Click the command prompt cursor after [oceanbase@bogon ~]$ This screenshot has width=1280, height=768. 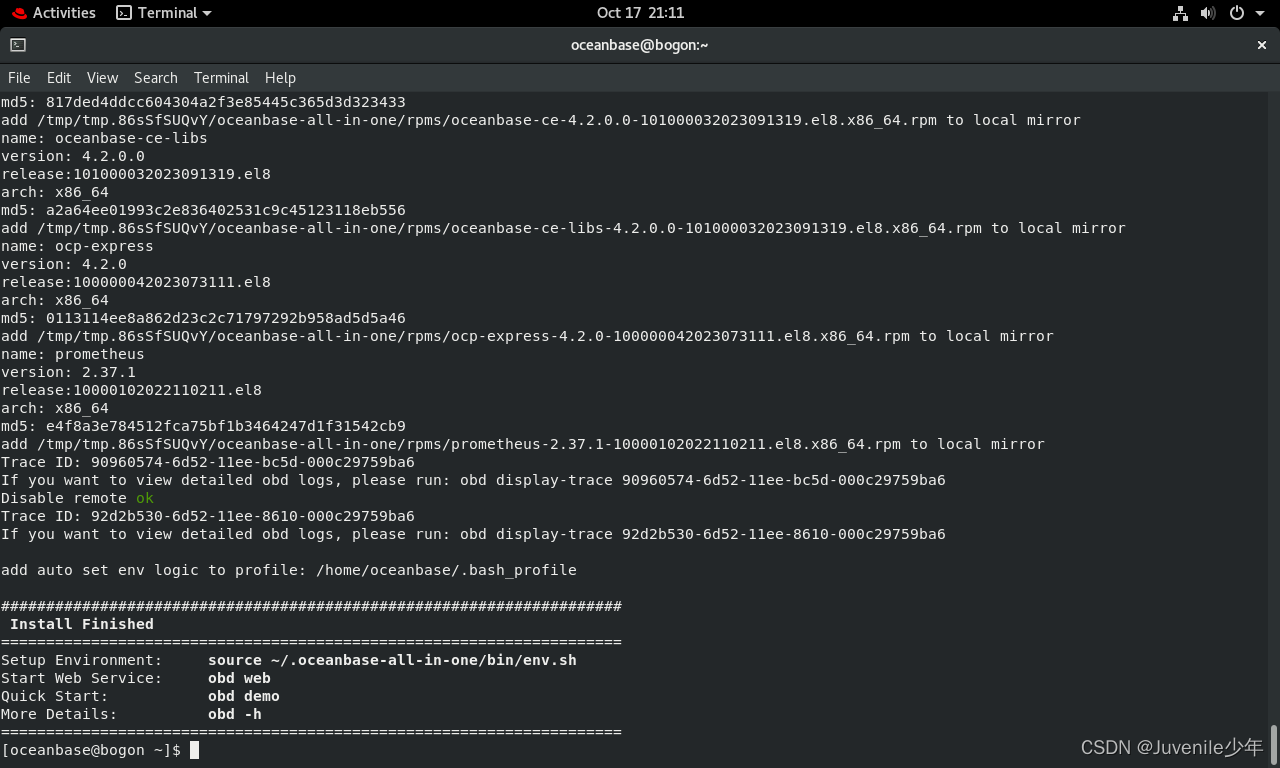click(x=195, y=750)
